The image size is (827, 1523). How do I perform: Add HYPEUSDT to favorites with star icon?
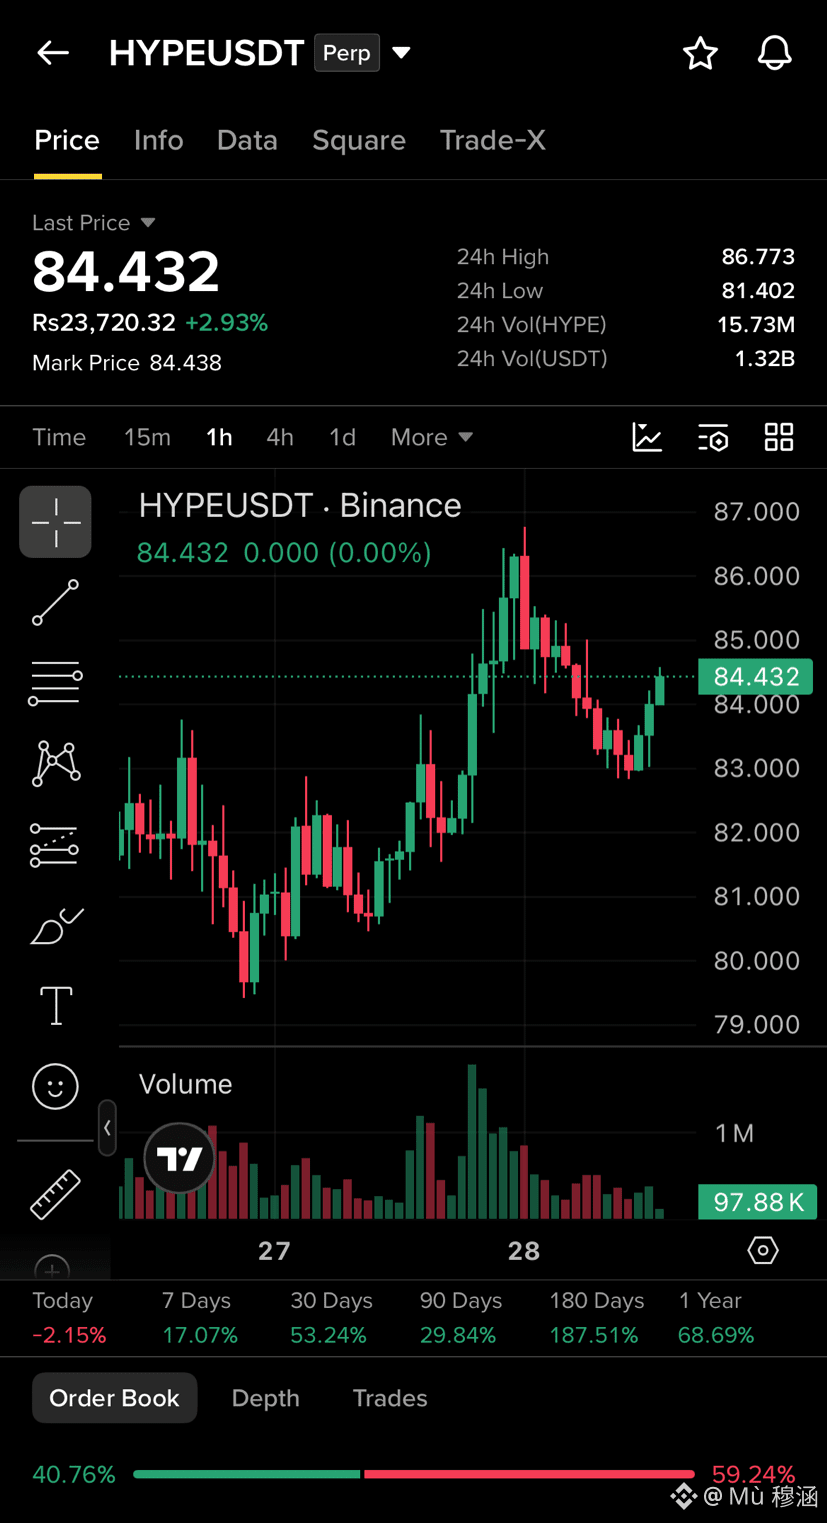click(700, 53)
